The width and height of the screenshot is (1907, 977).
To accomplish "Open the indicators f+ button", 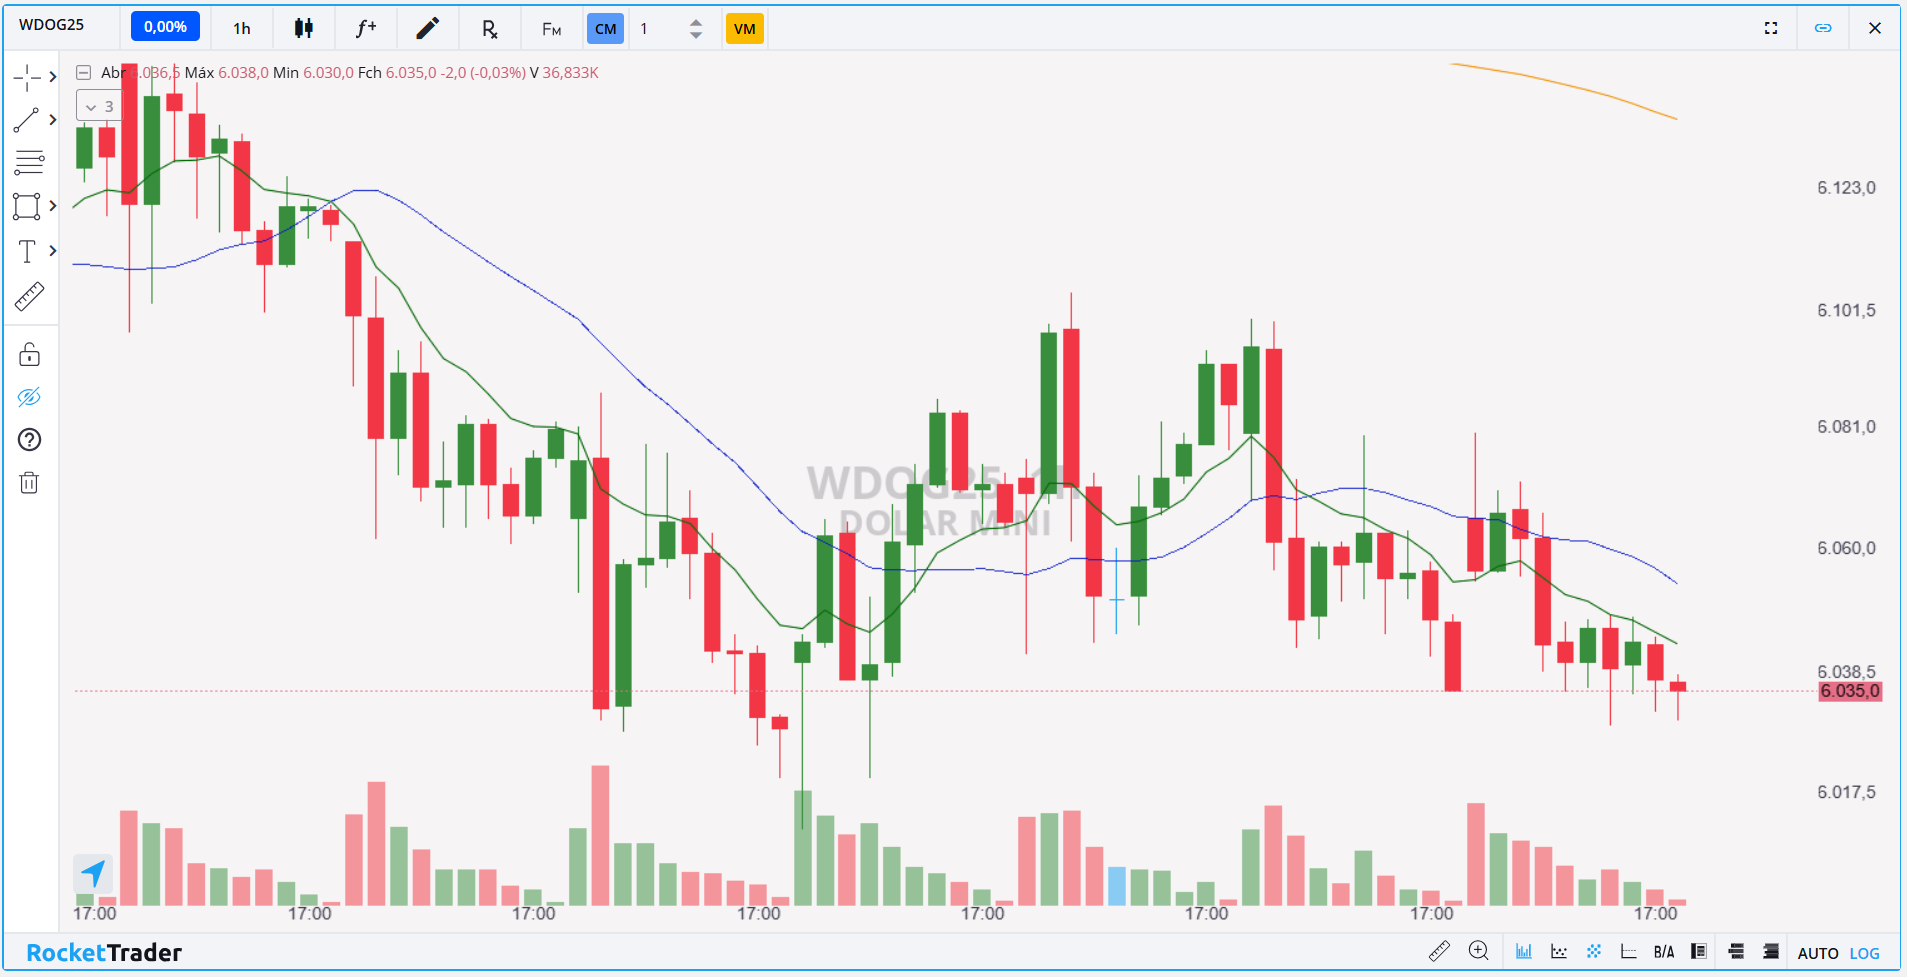I will click(366, 29).
